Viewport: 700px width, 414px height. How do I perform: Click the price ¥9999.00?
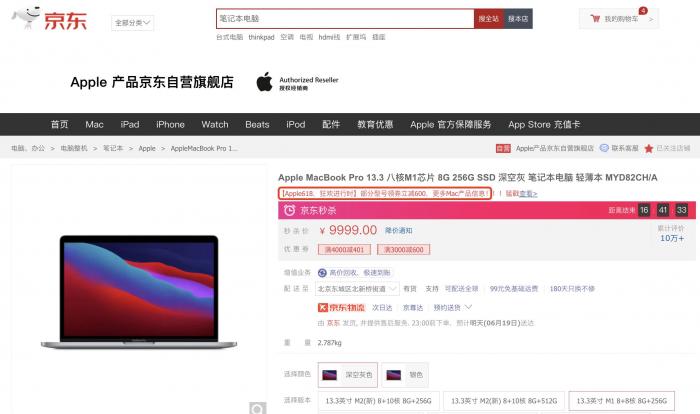tap(349, 230)
